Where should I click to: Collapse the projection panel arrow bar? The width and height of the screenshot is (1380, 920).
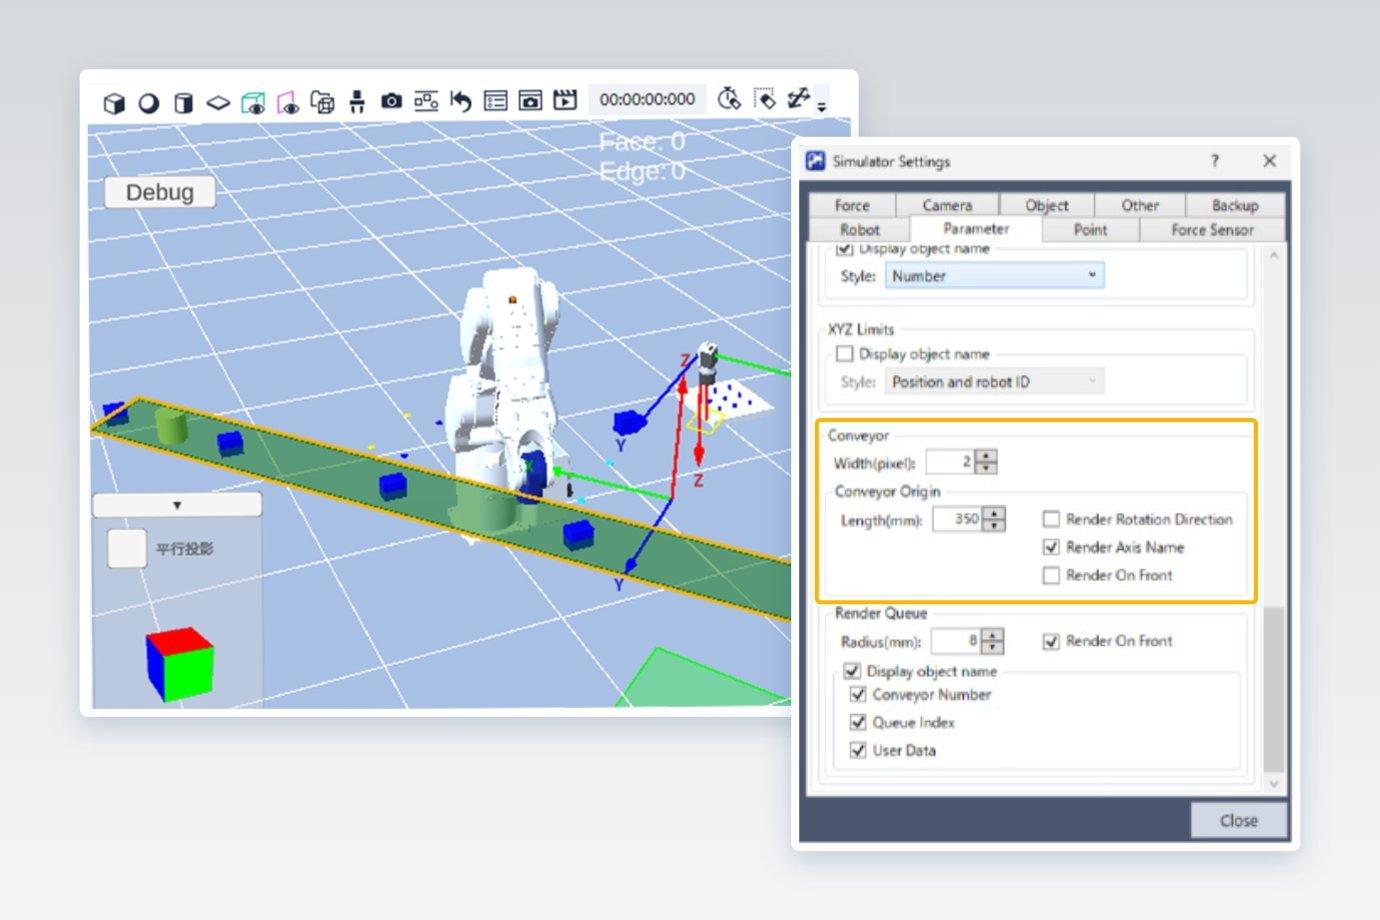click(x=177, y=505)
